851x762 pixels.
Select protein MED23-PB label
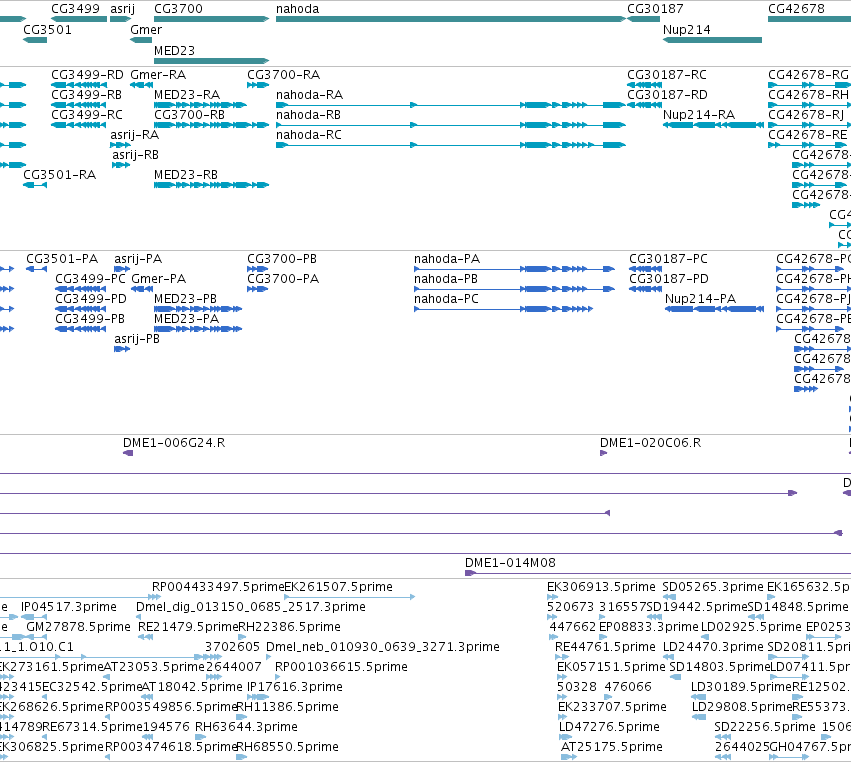point(186,299)
